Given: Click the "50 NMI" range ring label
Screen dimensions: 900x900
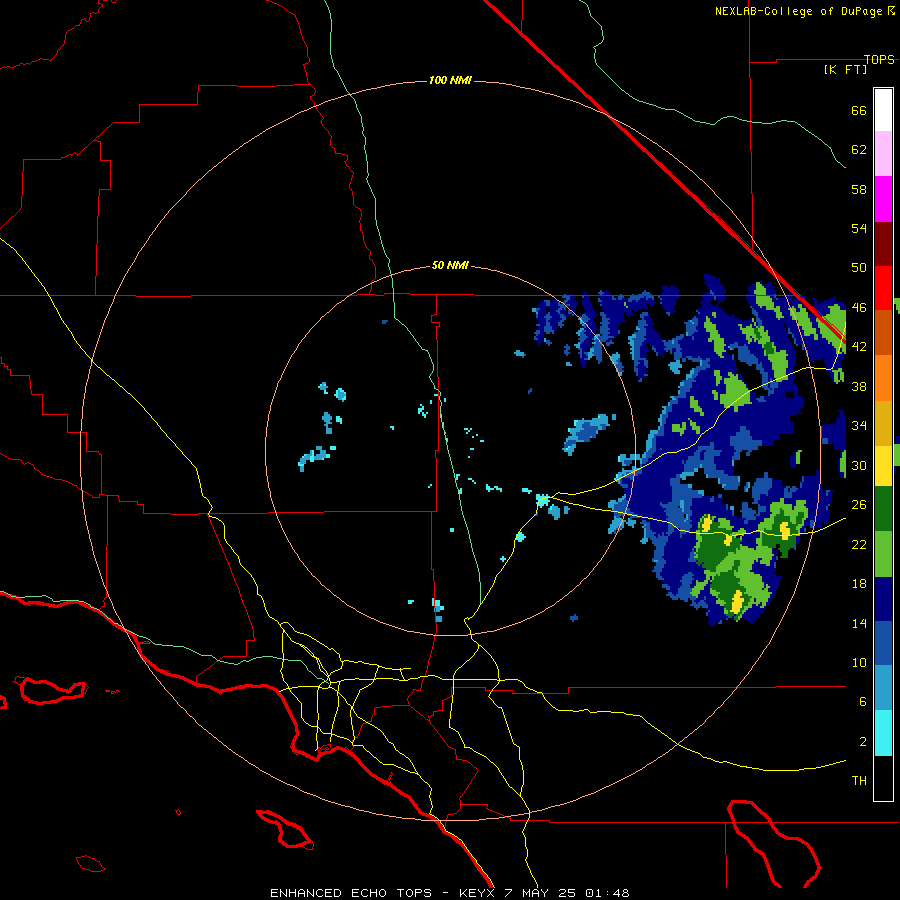Looking at the screenshot, I should point(450,265).
